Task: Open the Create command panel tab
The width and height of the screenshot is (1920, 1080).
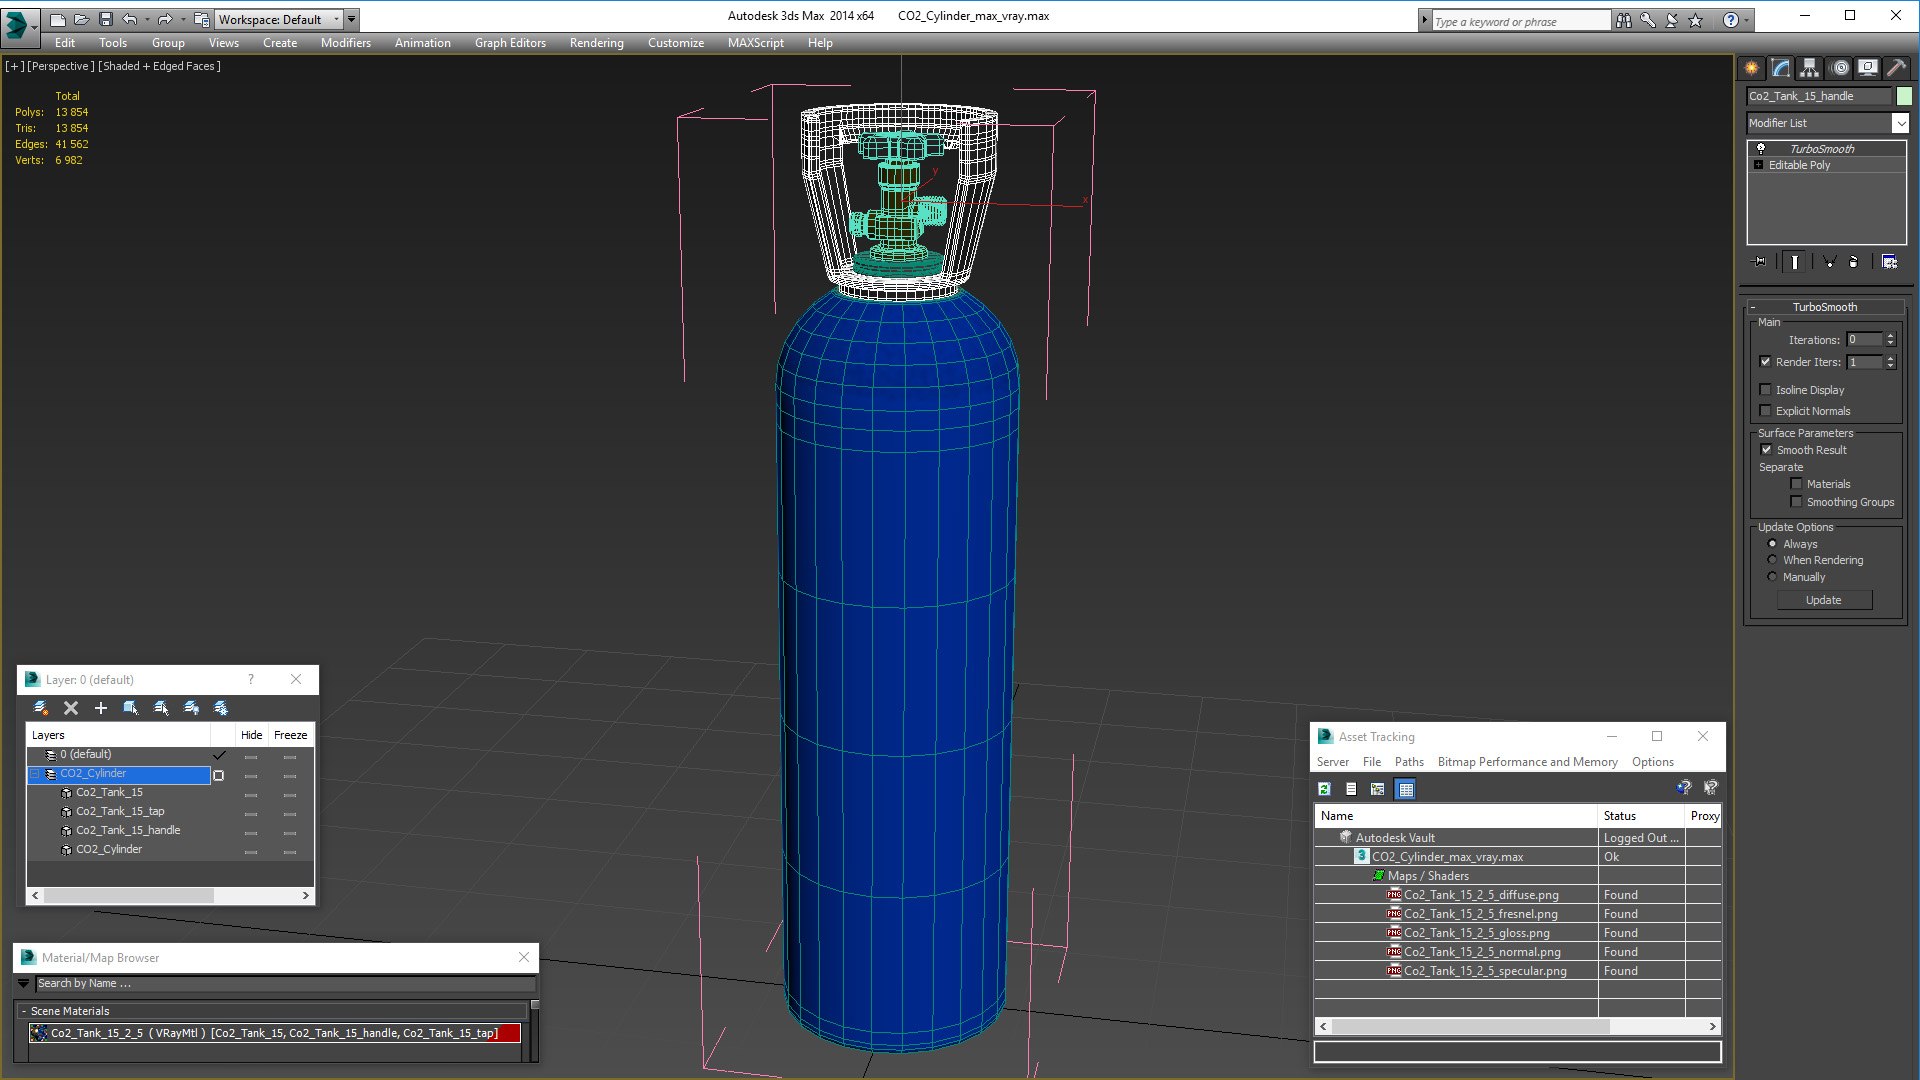Action: [x=1752, y=68]
